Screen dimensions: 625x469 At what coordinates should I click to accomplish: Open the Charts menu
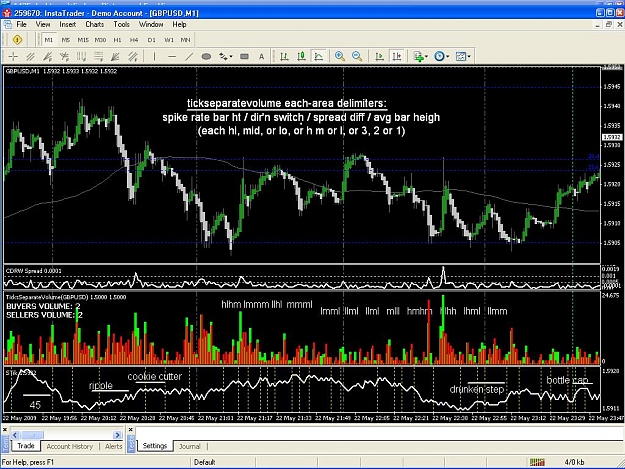pyautogui.click(x=94, y=24)
